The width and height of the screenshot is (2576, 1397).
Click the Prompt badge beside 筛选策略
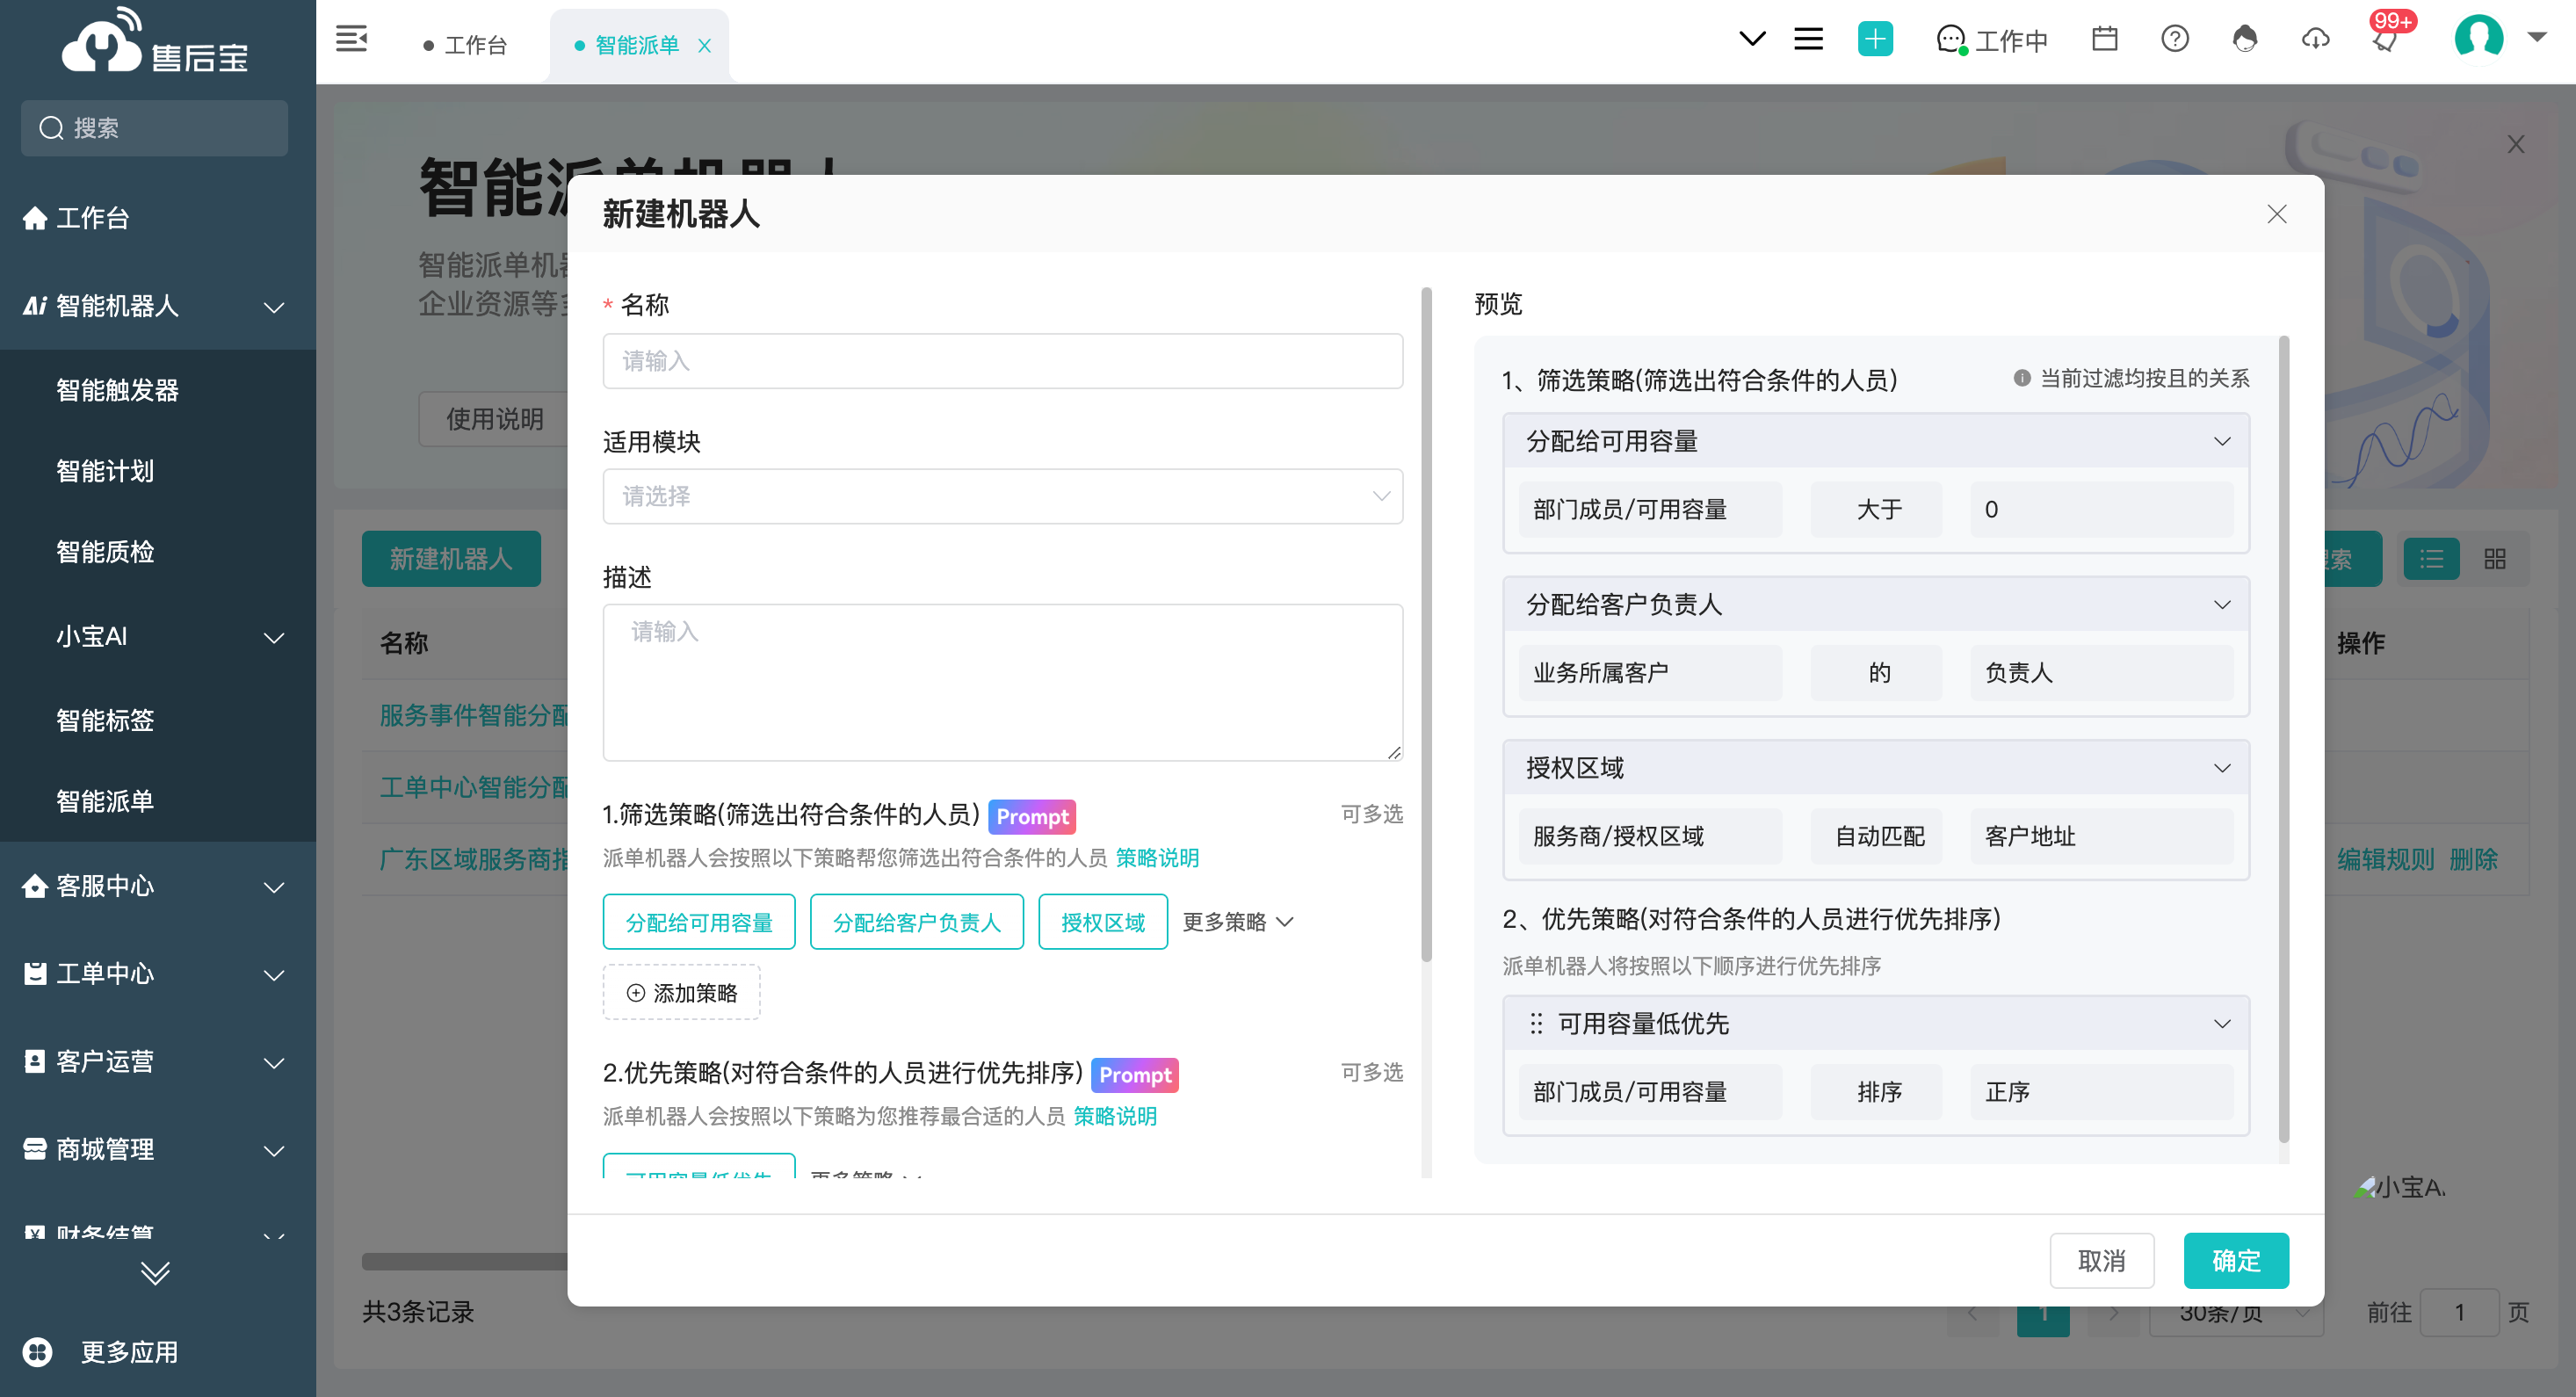click(1032, 817)
